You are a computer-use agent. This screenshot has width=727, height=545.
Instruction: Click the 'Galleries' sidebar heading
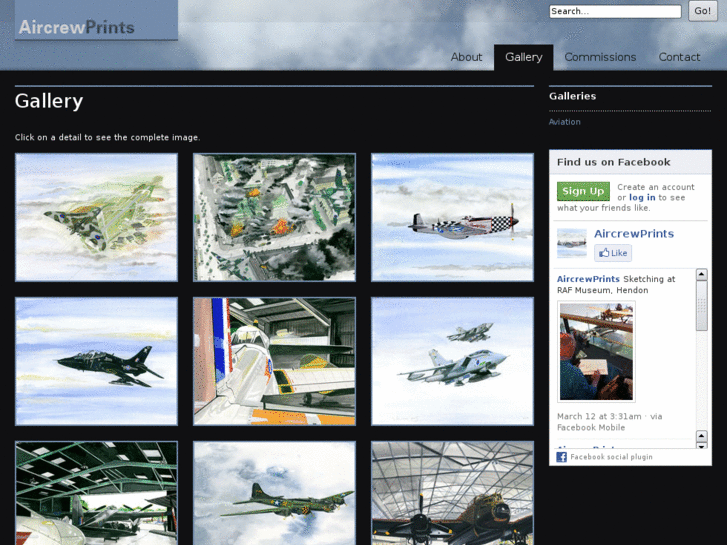pos(573,96)
